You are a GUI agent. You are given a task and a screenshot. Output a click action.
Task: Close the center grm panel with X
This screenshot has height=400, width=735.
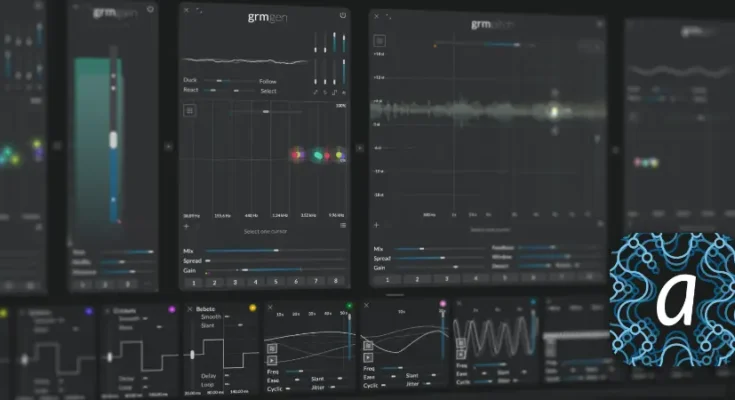click(187, 10)
